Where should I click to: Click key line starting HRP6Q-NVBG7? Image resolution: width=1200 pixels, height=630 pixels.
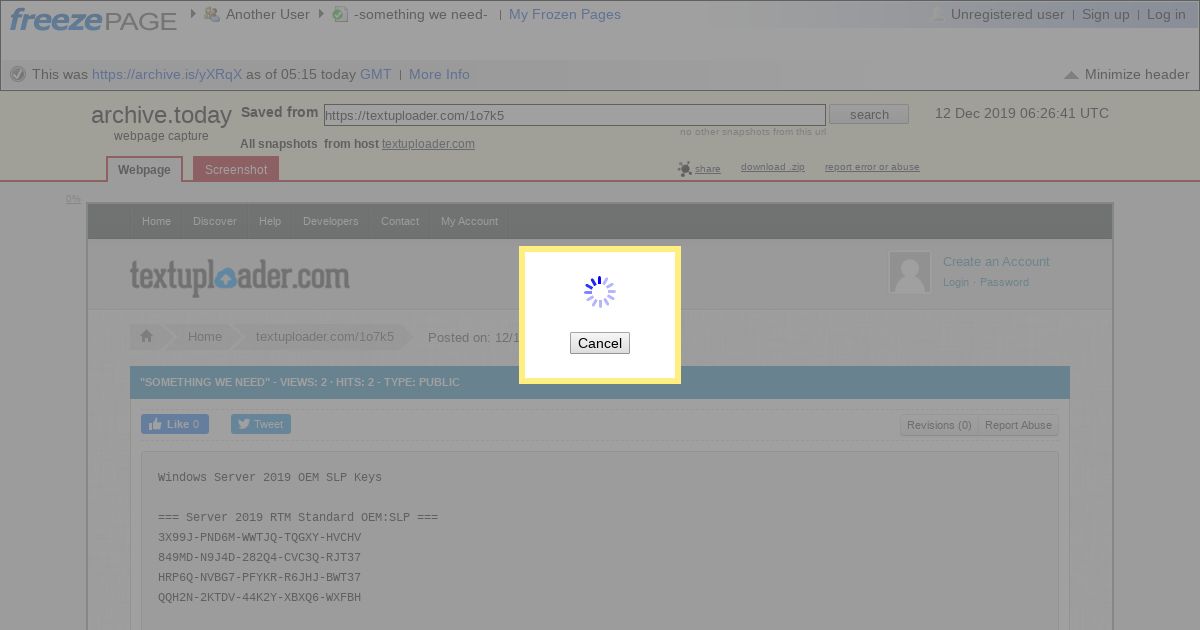(259, 578)
